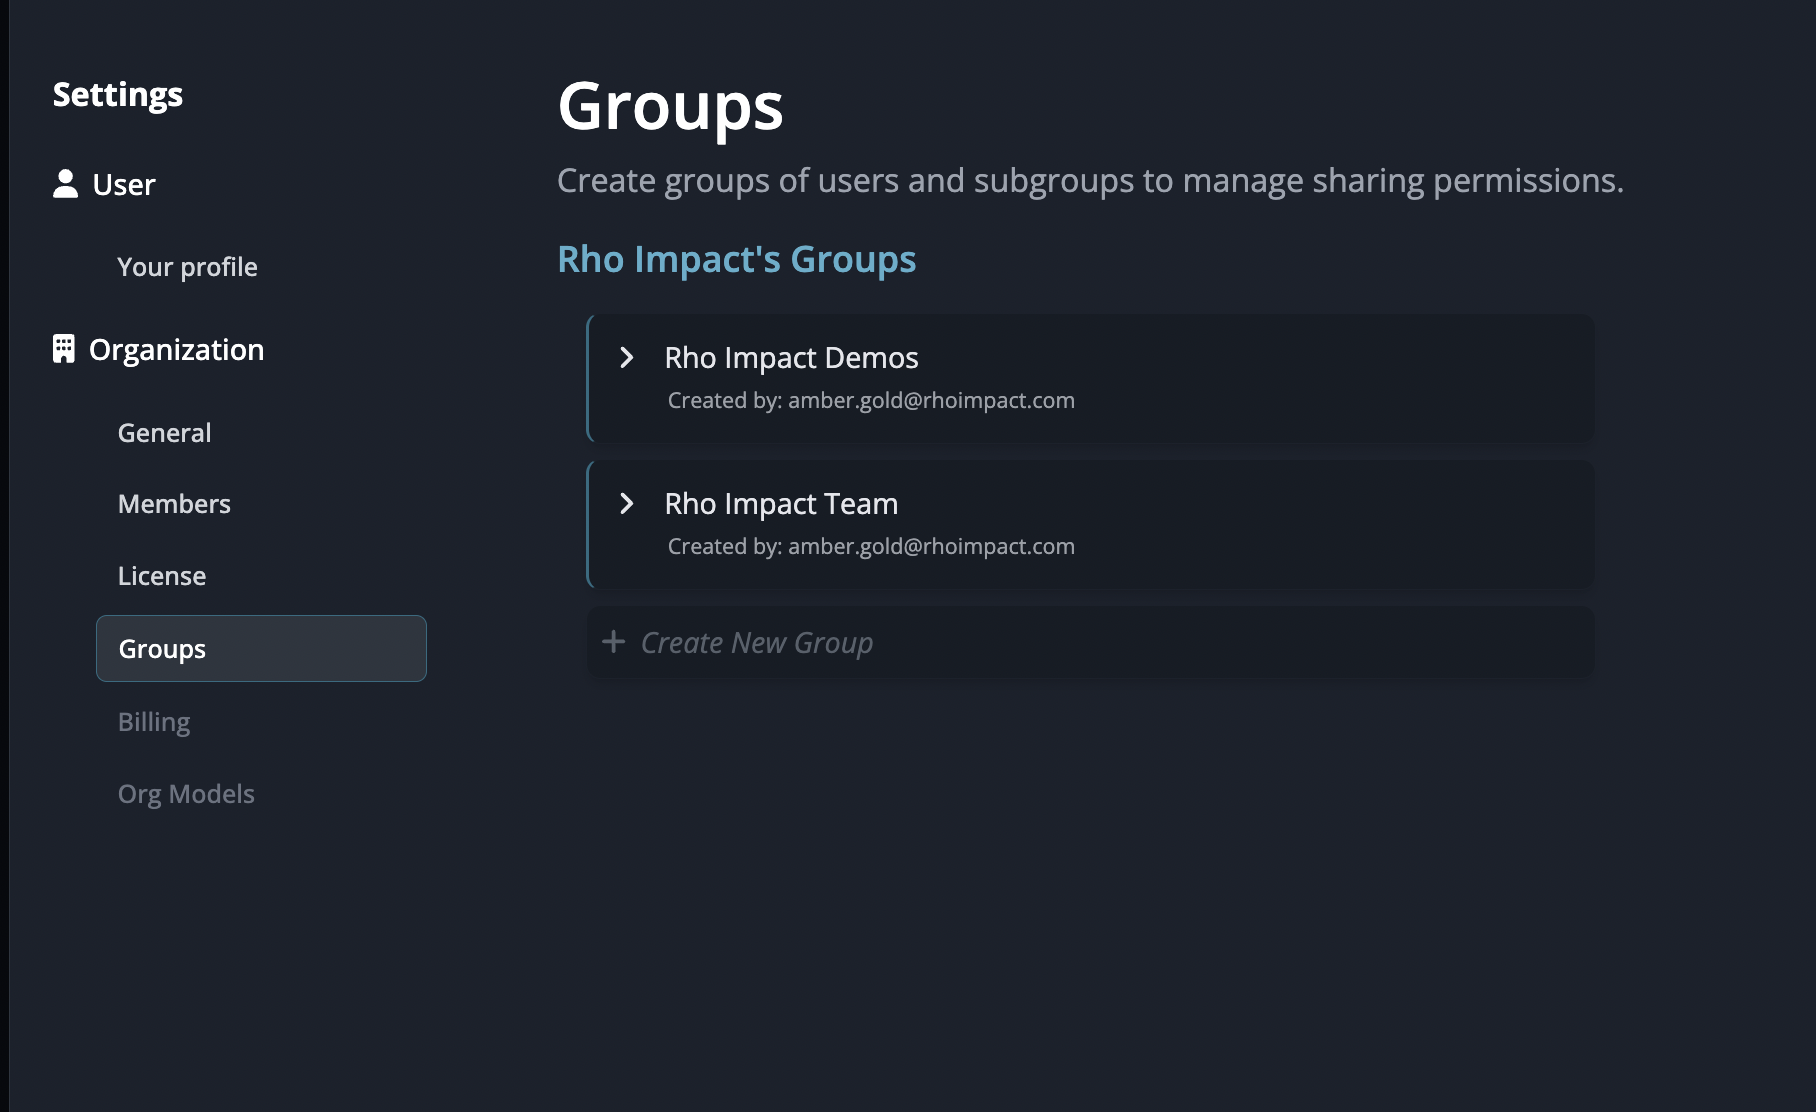Click the Organization section label

[176, 350]
